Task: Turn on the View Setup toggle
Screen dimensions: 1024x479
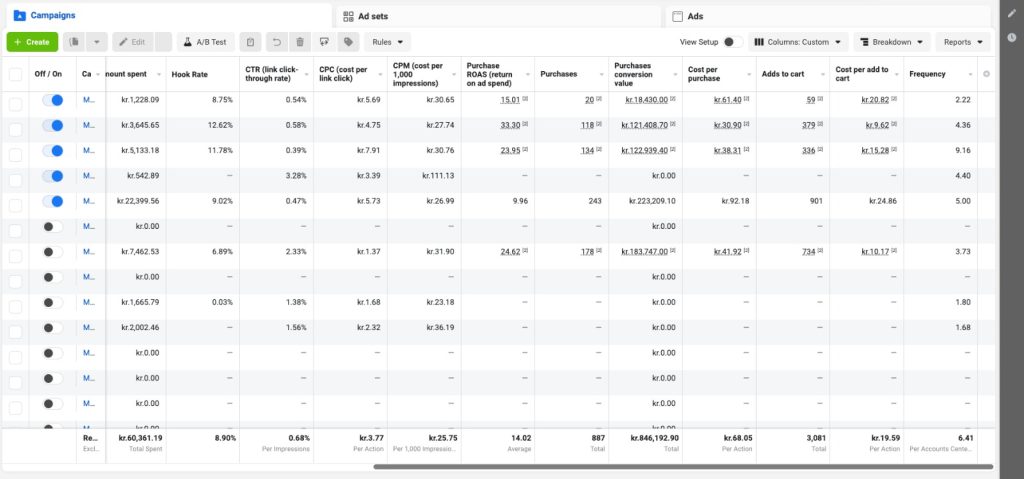Action: click(x=732, y=42)
